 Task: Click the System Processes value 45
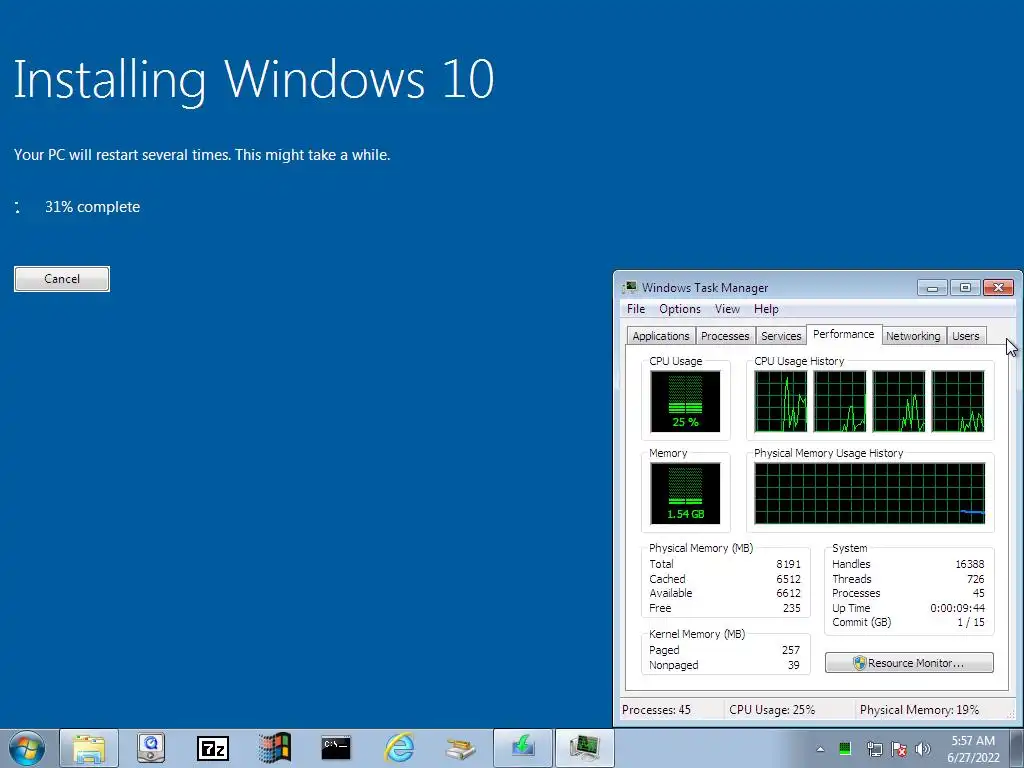(x=978, y=593)
